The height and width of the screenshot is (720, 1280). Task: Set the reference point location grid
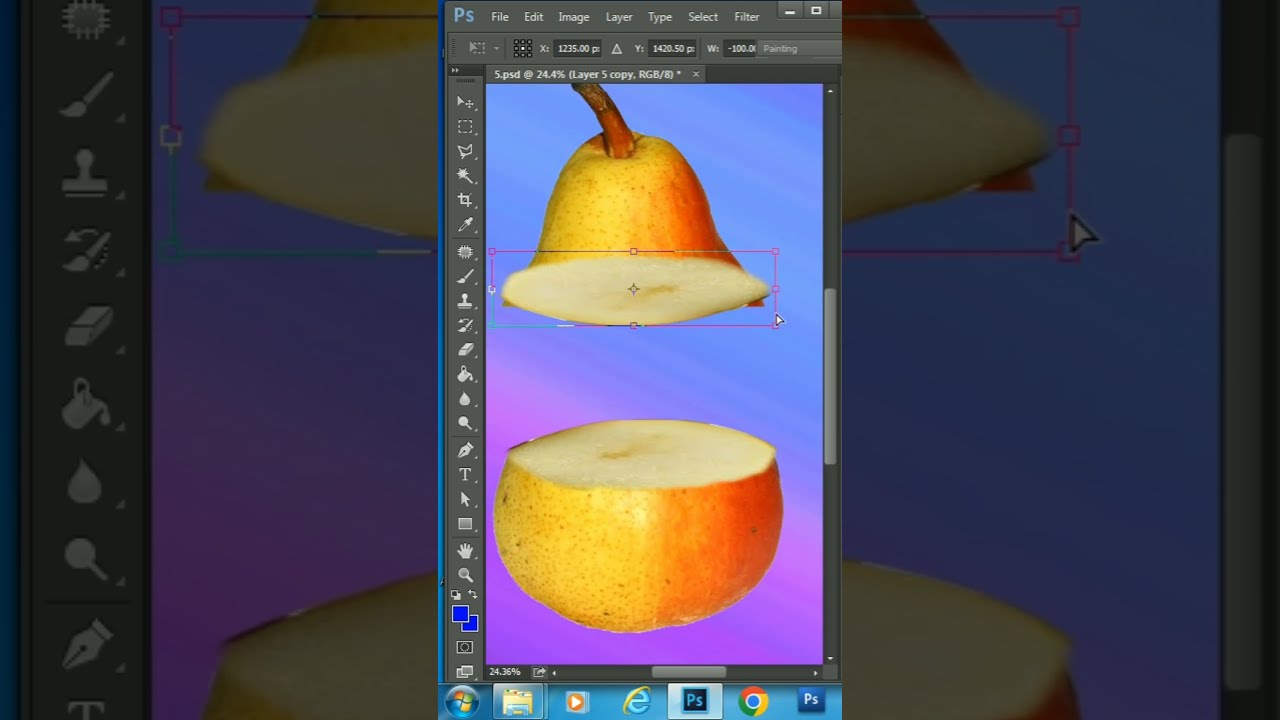522,48
